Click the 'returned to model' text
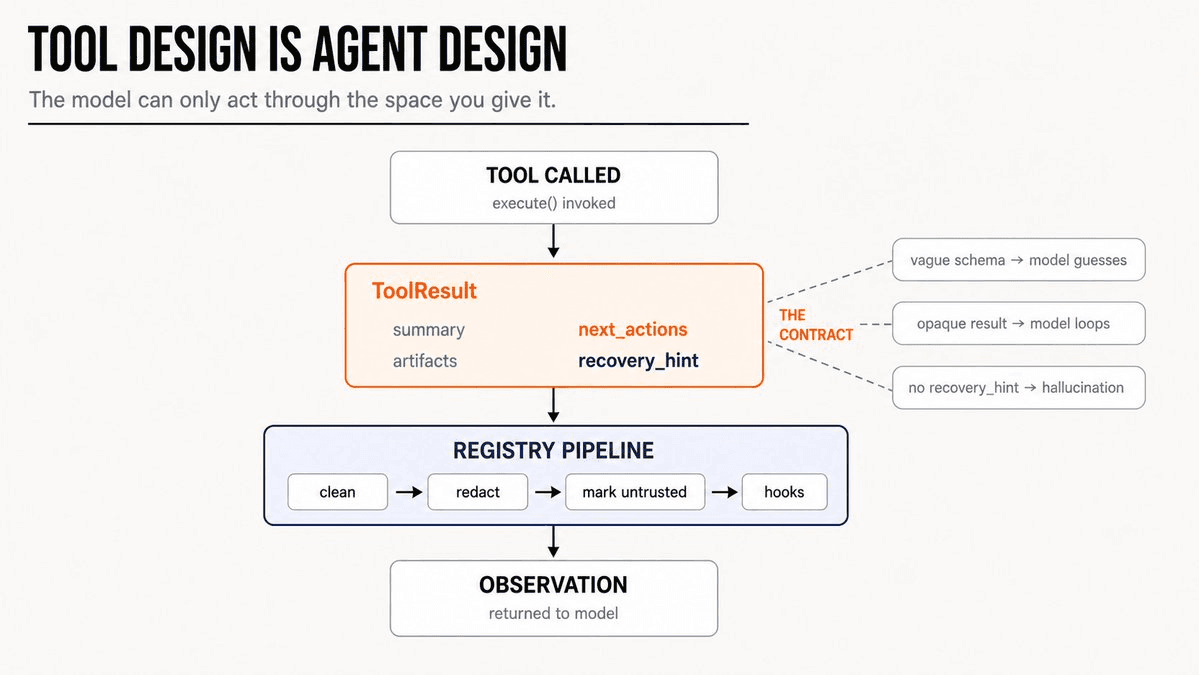 (554, 613)
